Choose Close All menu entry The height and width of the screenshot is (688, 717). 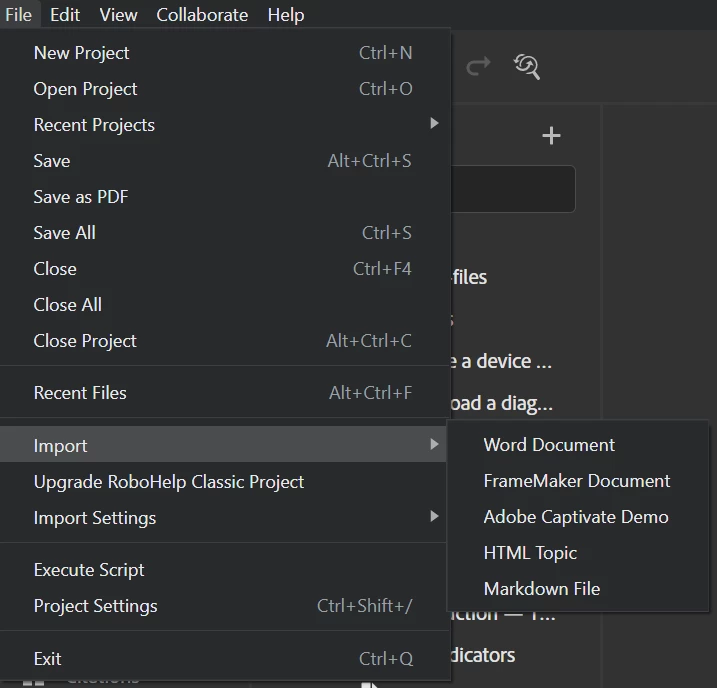[223, 305]
